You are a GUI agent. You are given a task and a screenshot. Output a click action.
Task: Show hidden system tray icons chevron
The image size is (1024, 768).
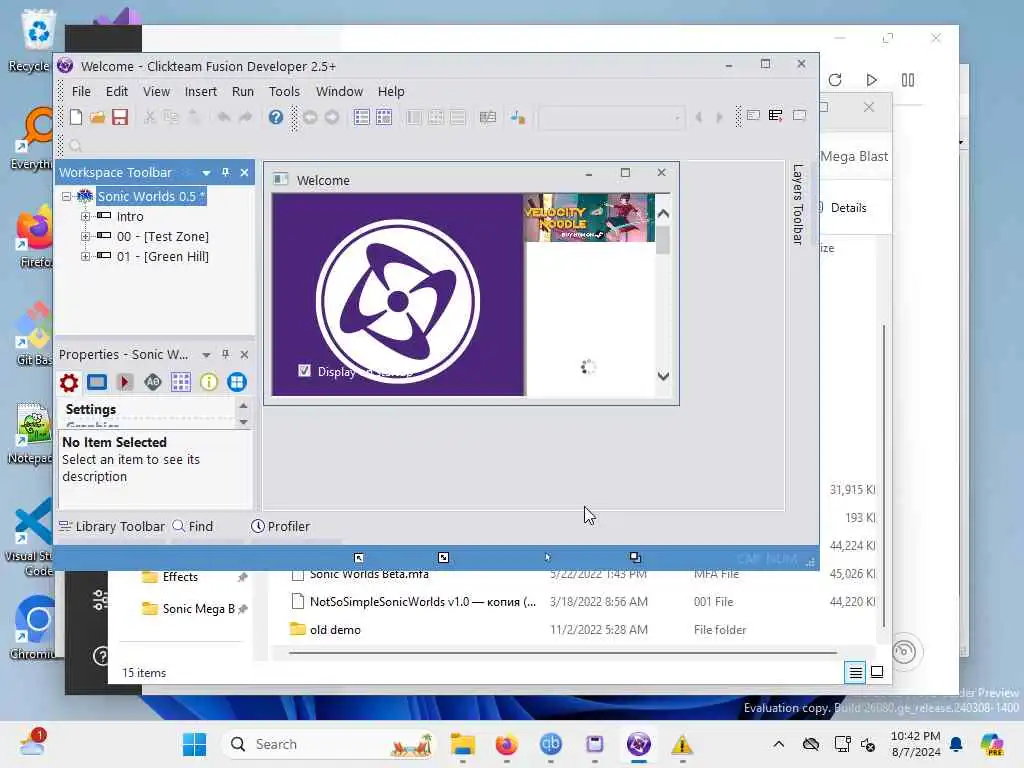point(778,744)
